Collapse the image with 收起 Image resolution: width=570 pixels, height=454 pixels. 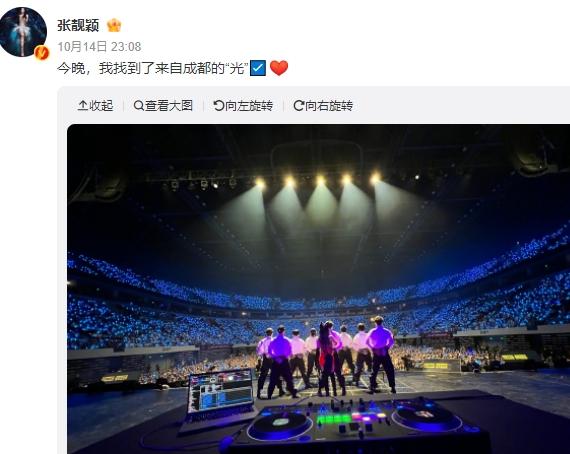96,106
